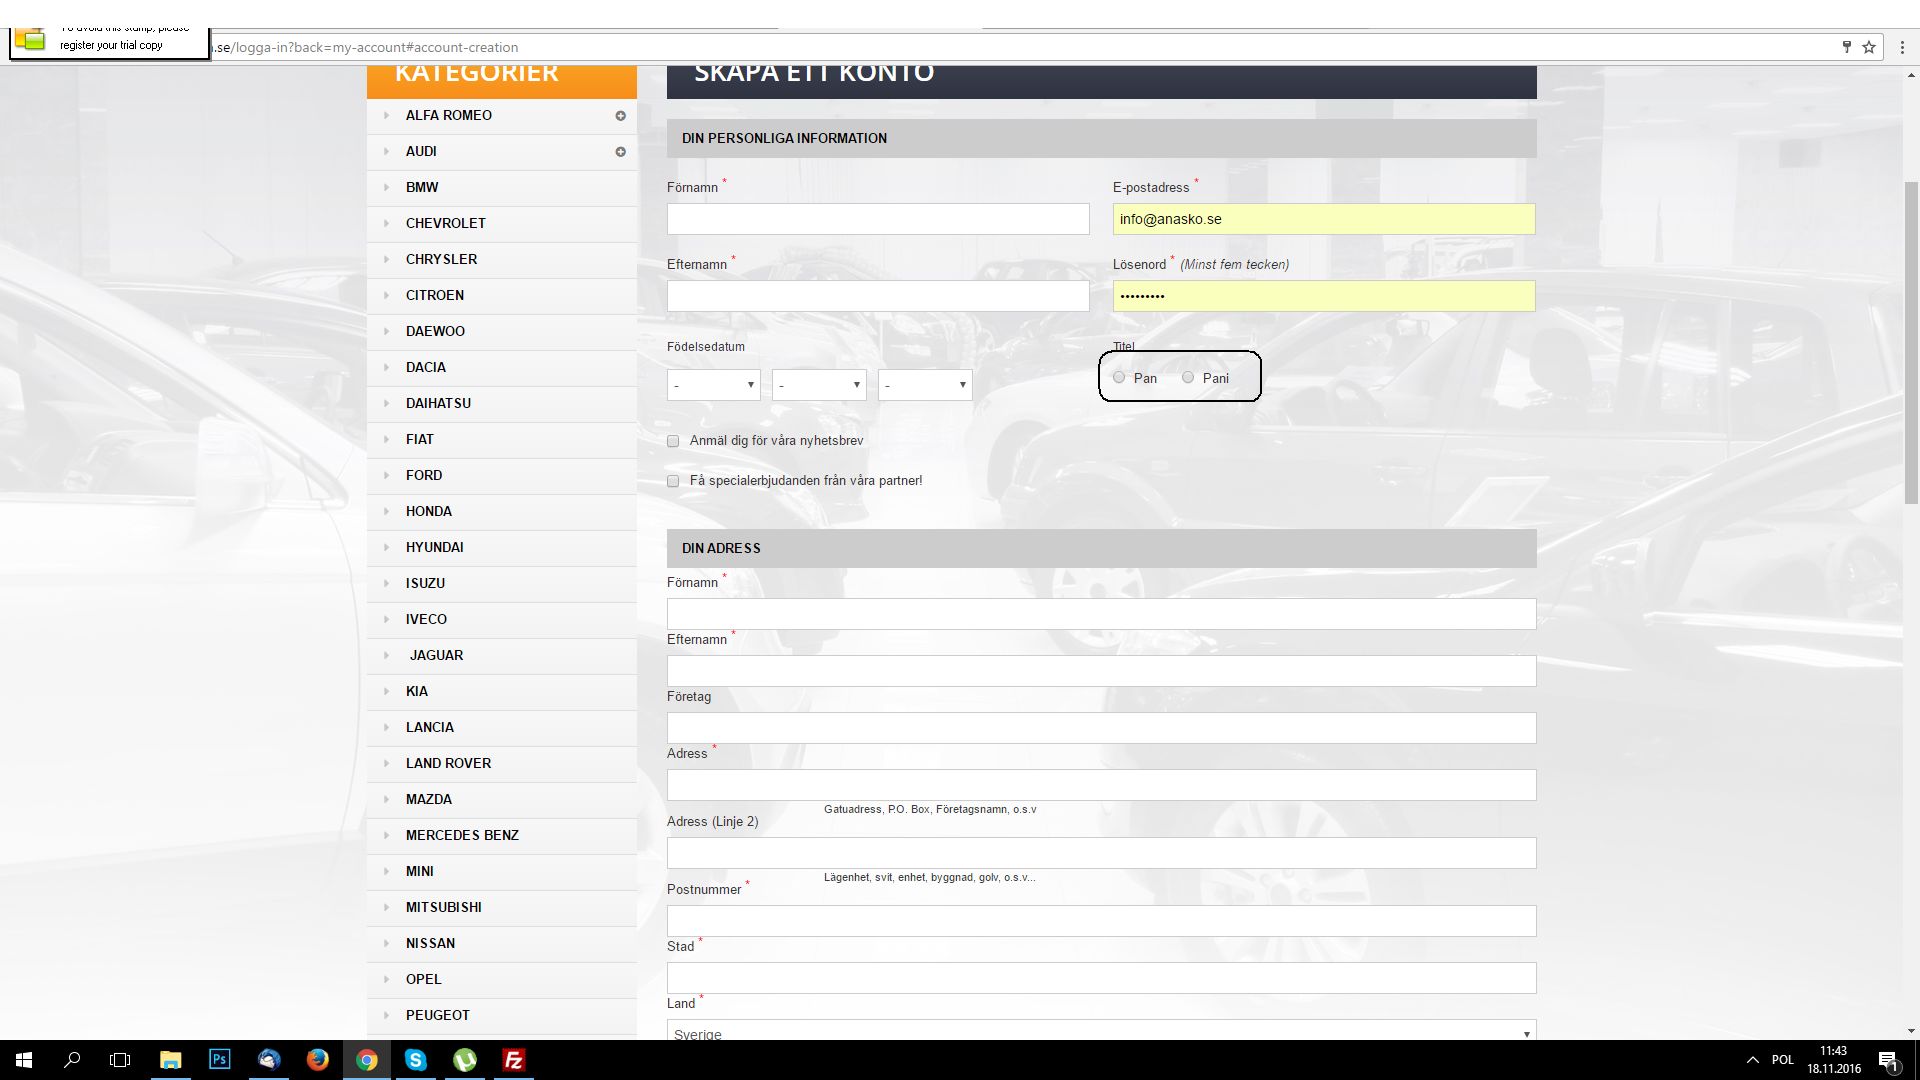The height and width of the screenshot is (1080, 1920).
Task: Check special offers from partners box
Action: pyautogui.click(x=673, y=481)
